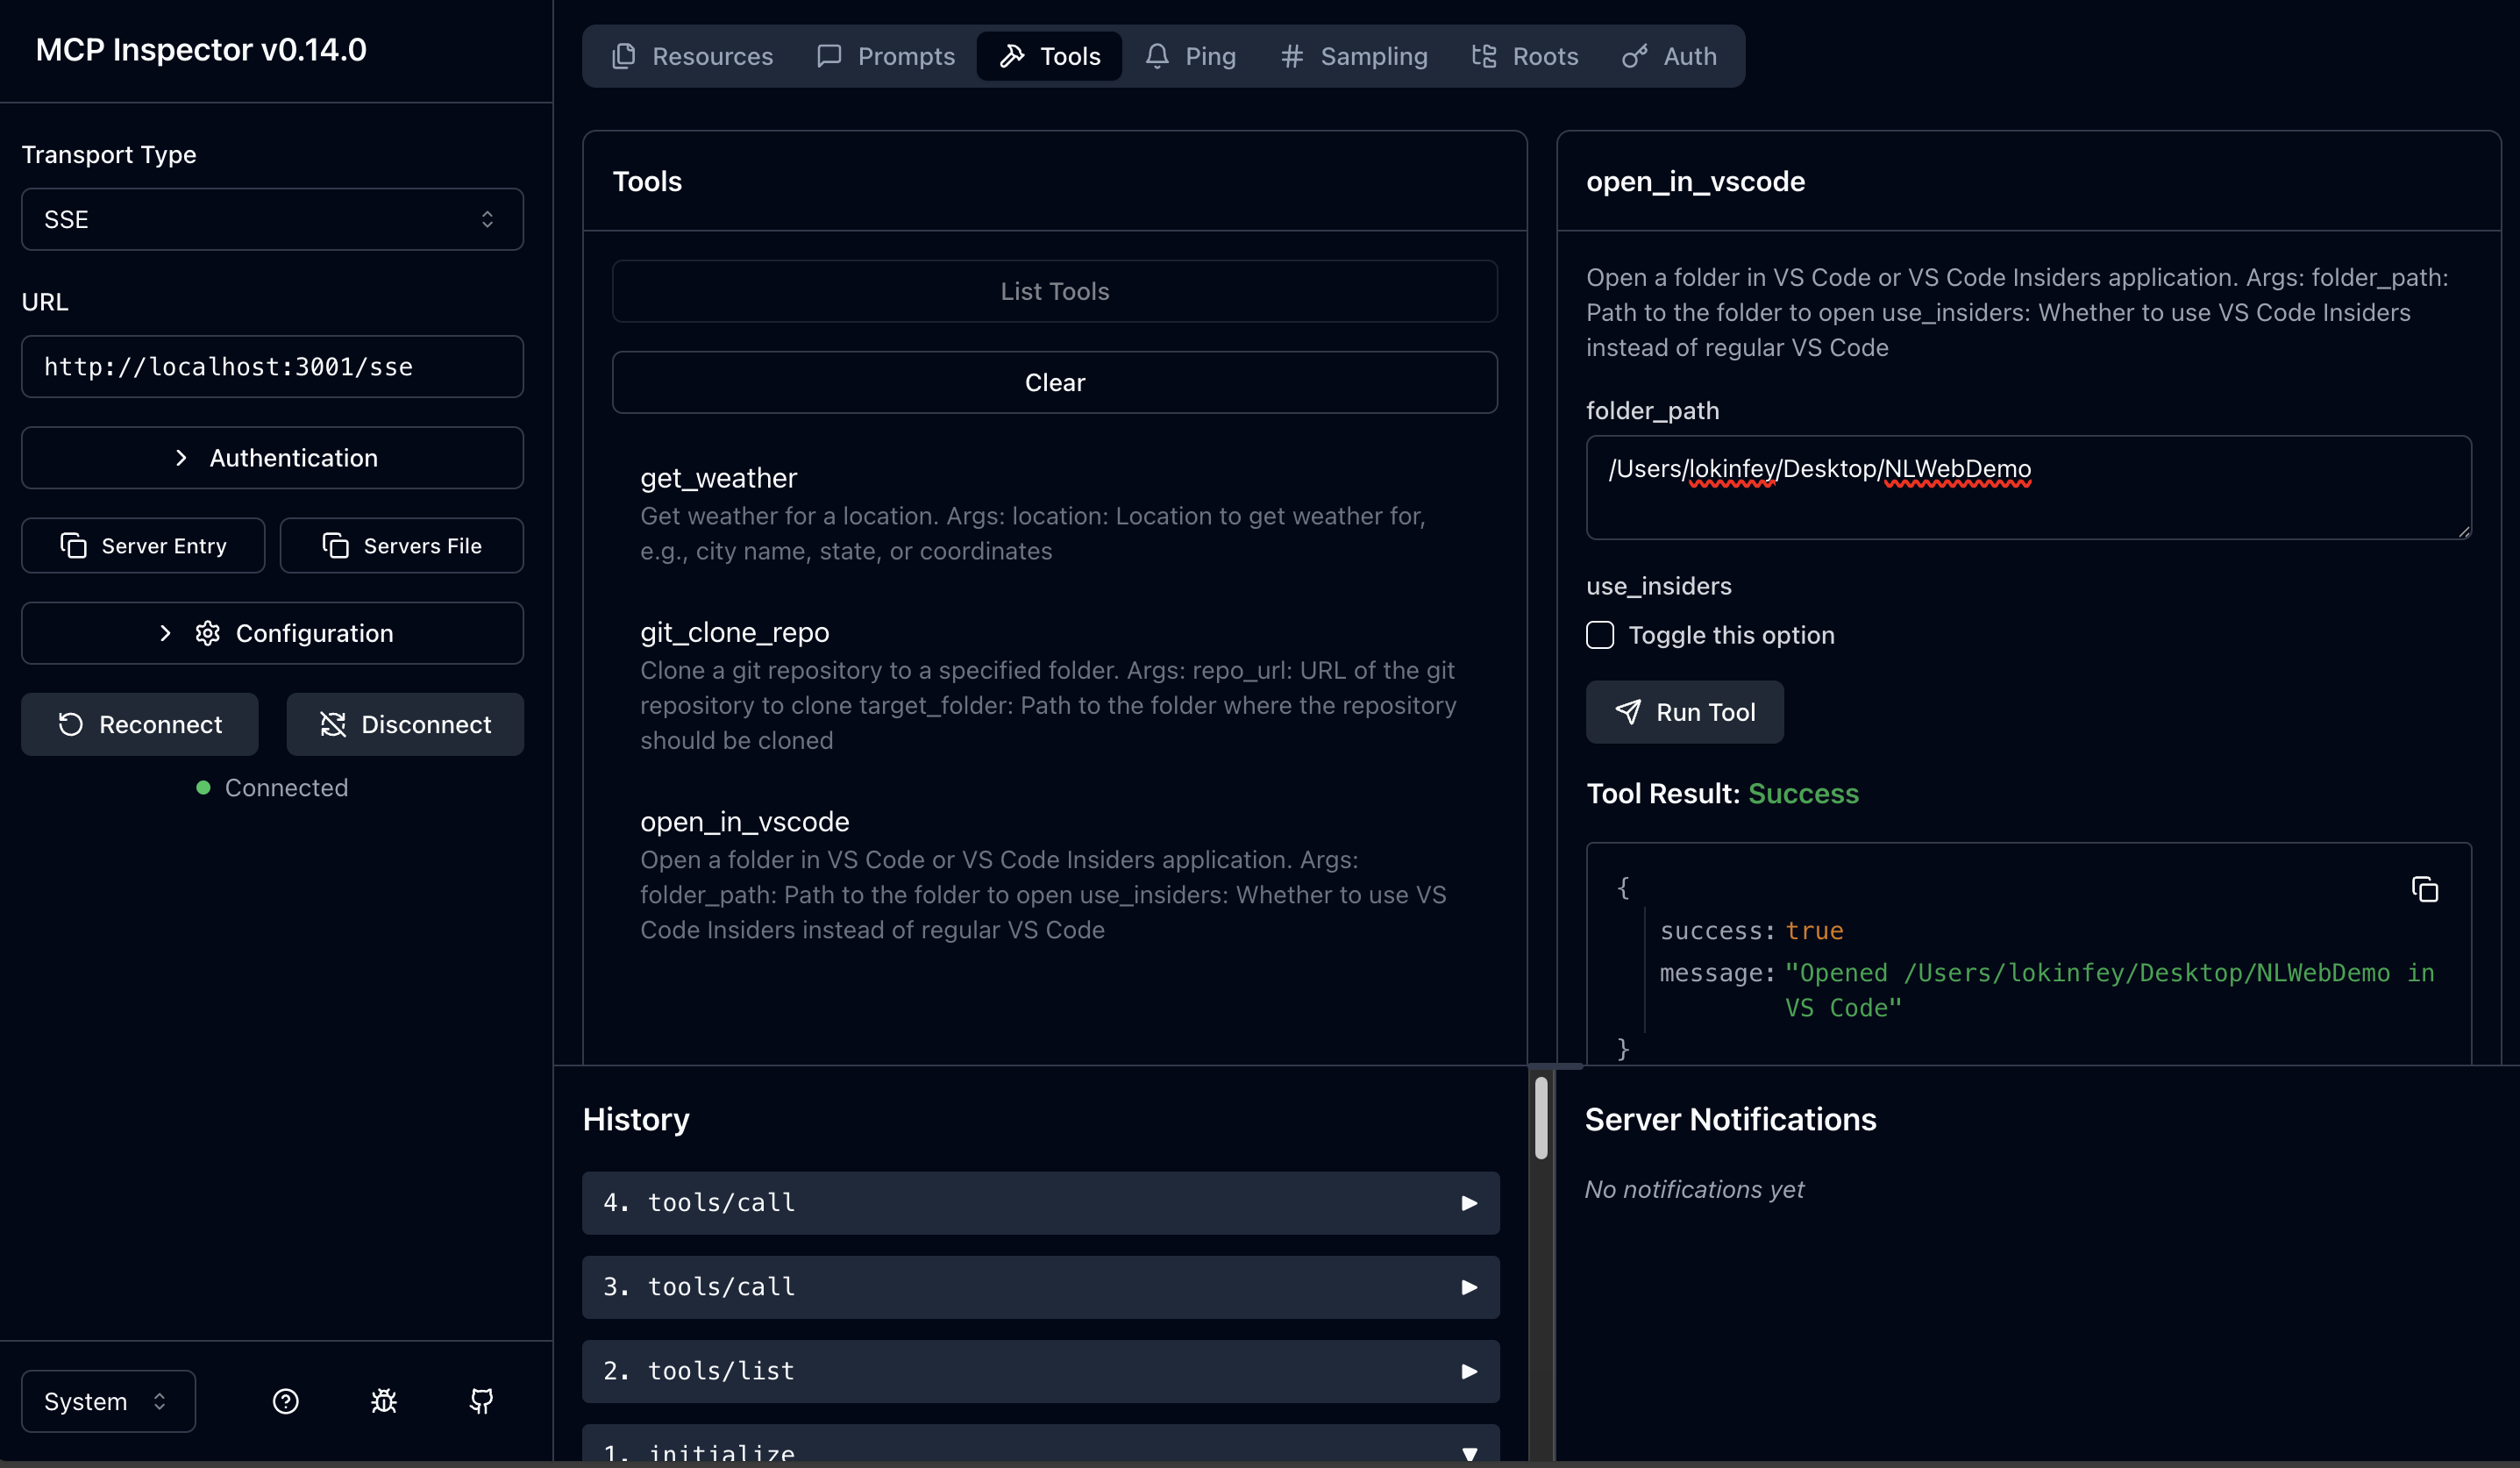Viewport: 2520px width, 1468px height.
Task: Switch to the Prompts tab
Action: (886, 56)
